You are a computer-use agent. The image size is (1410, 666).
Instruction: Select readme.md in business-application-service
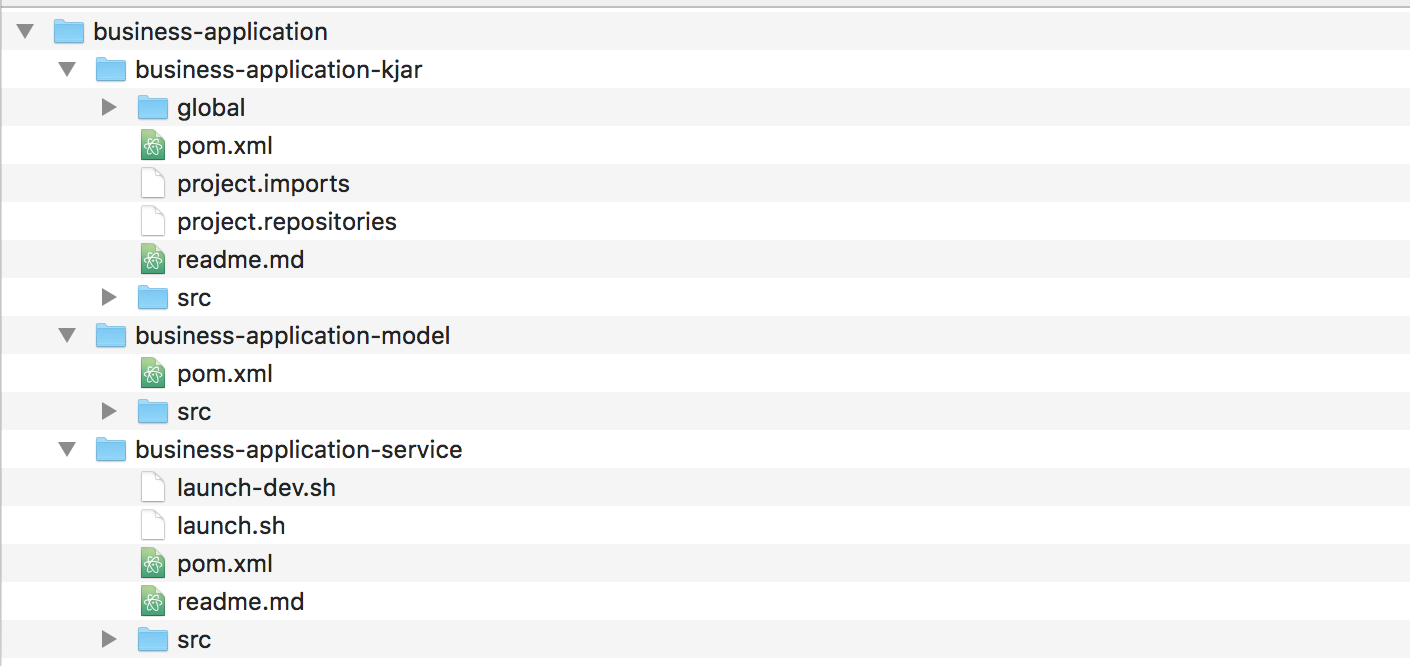point(240,602)
